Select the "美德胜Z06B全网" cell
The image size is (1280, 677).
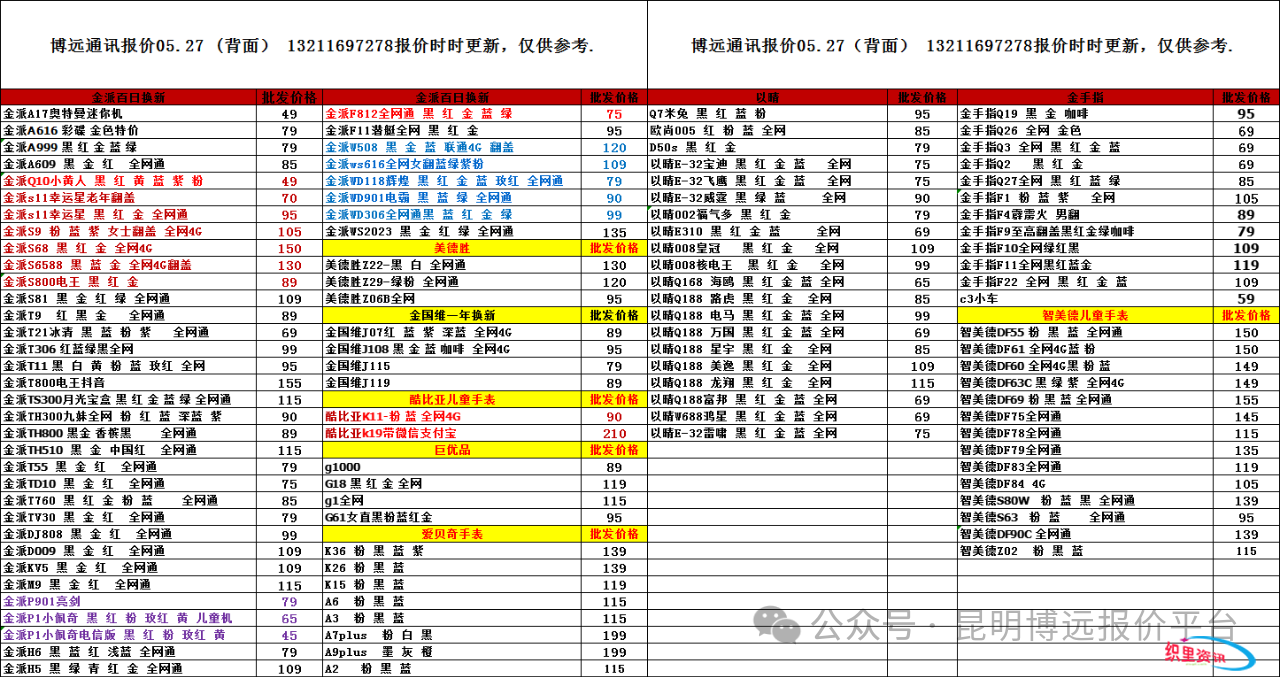(x=452, y=299)
